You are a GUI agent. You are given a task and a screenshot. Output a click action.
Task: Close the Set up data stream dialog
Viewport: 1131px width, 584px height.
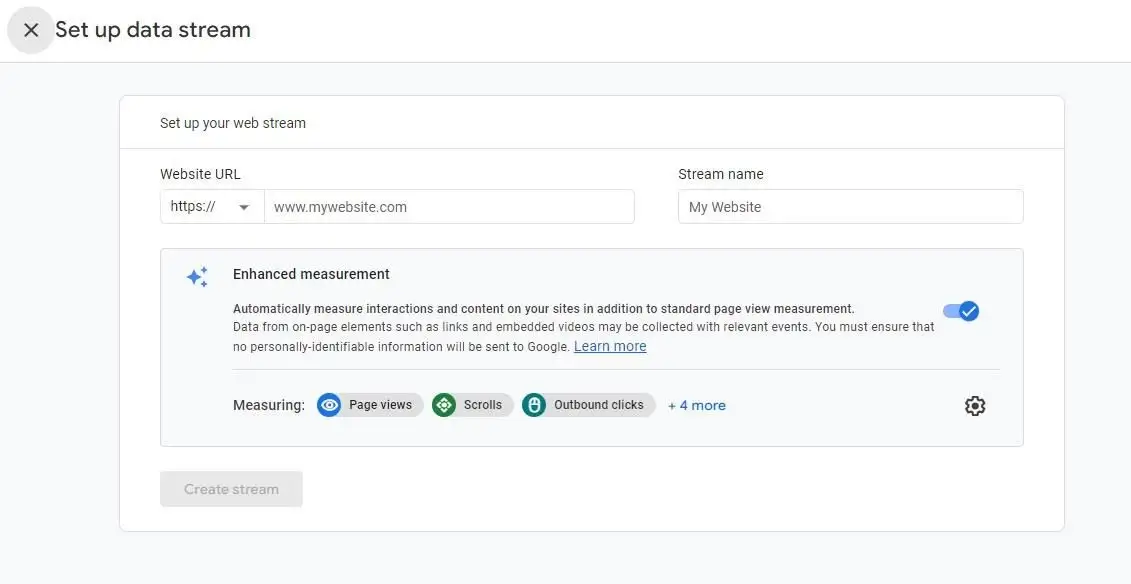pos(30,30)
